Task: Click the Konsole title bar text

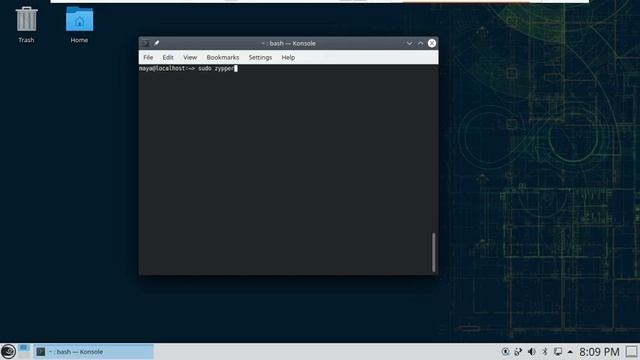Action: (289, 43)
